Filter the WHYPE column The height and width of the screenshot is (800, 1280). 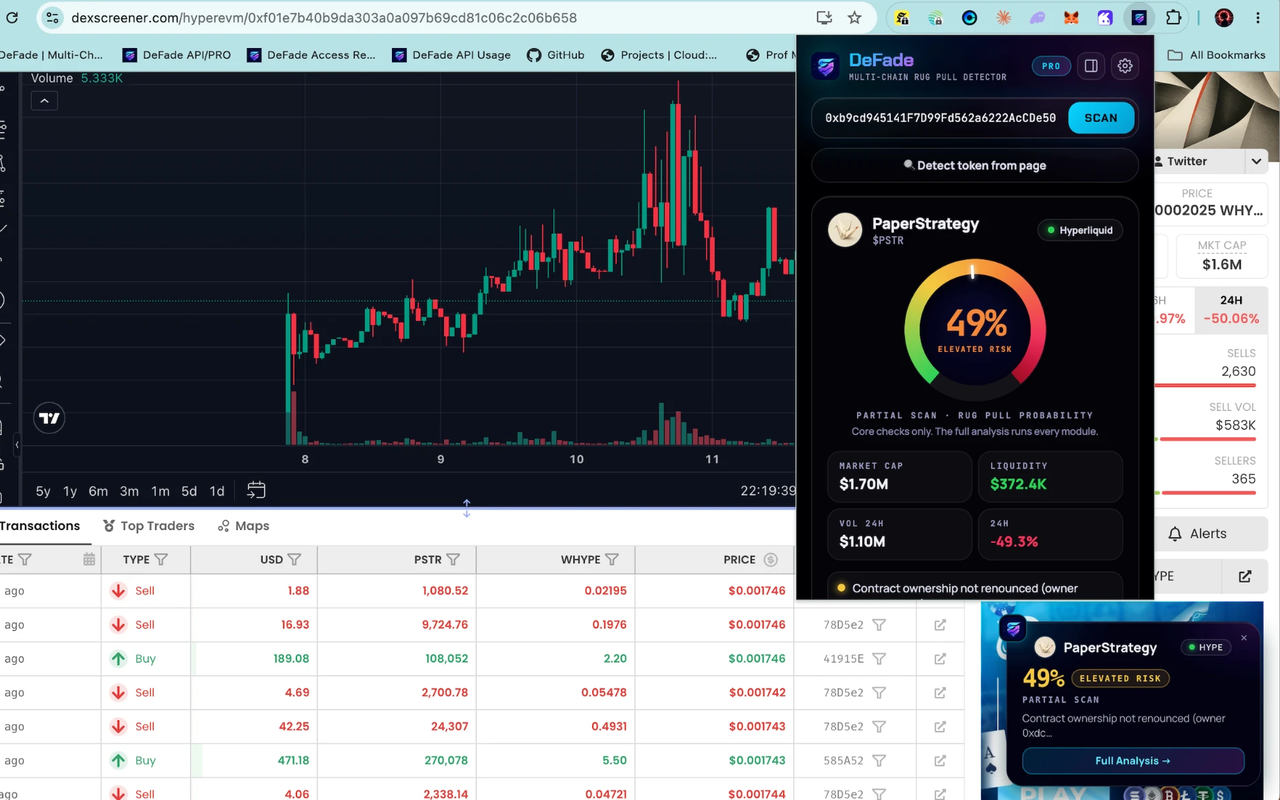point(612,560)
